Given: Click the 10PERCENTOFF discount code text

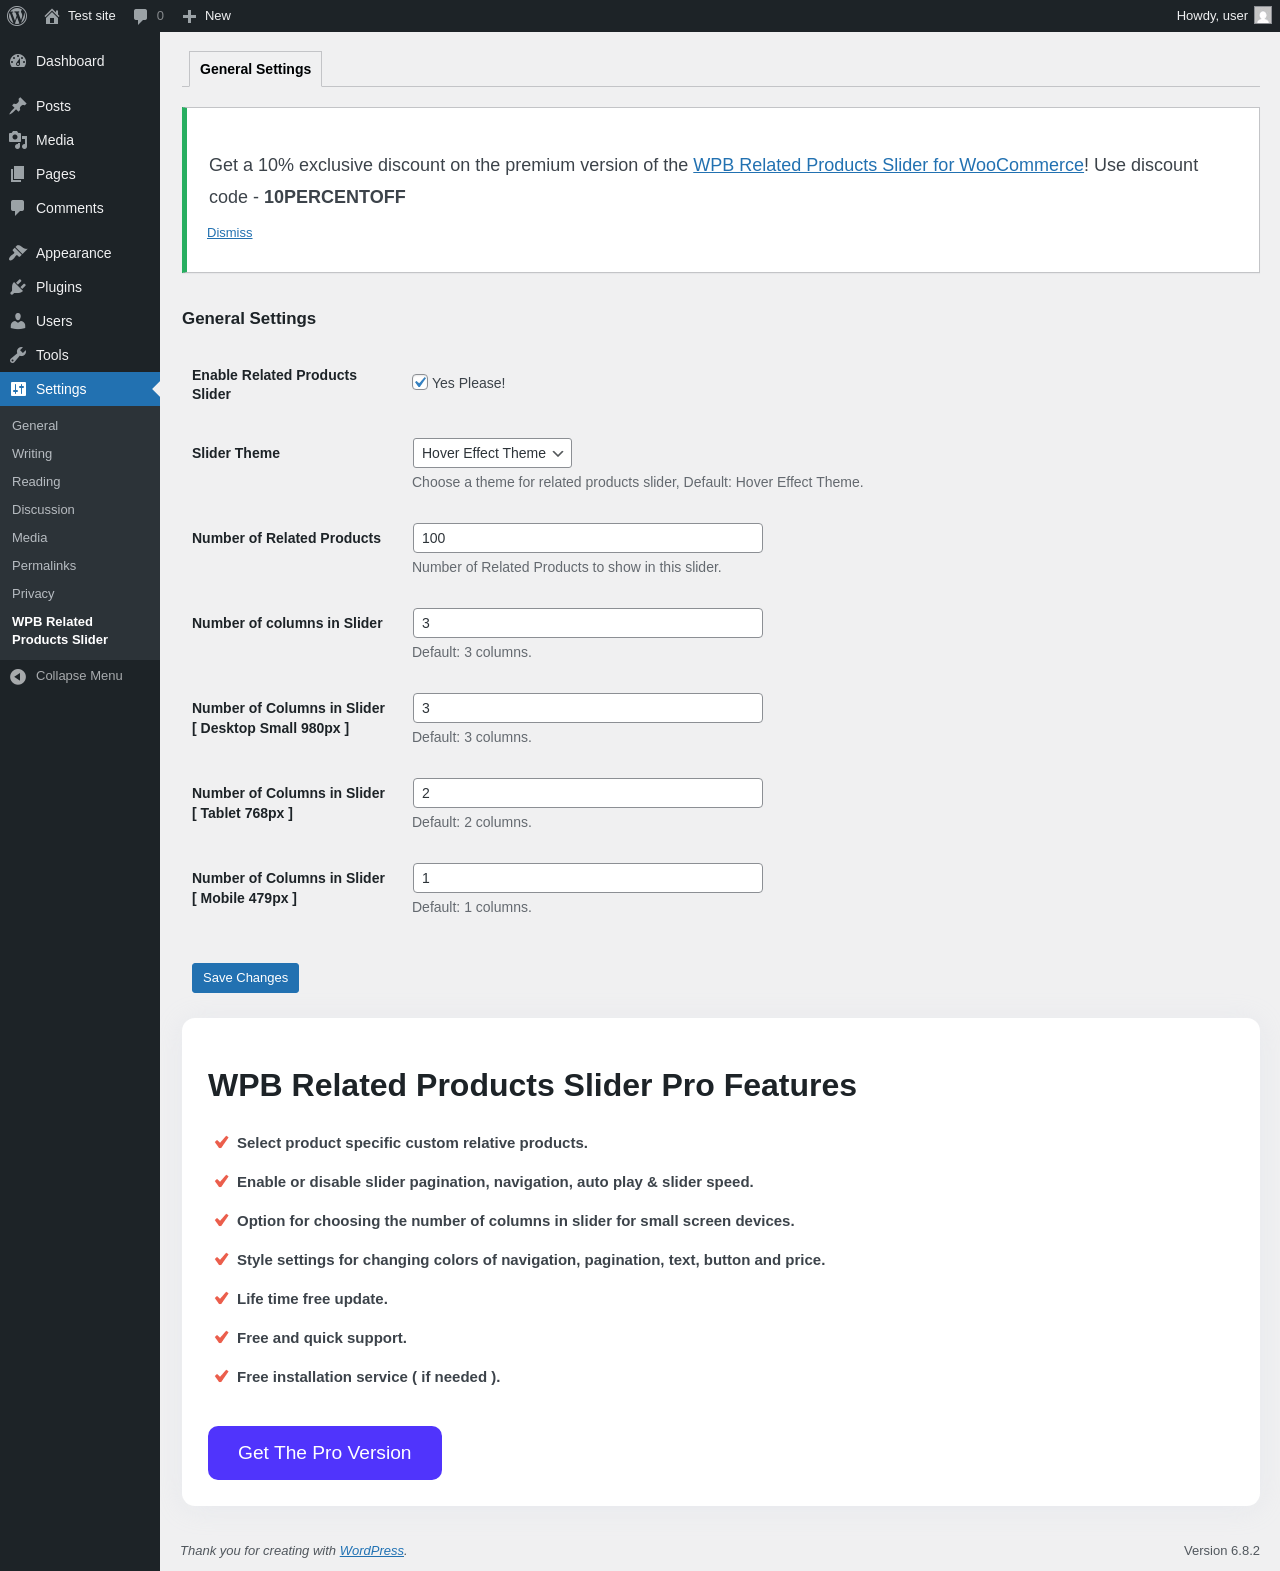Looking at the screenshot, I should [335, 197].
